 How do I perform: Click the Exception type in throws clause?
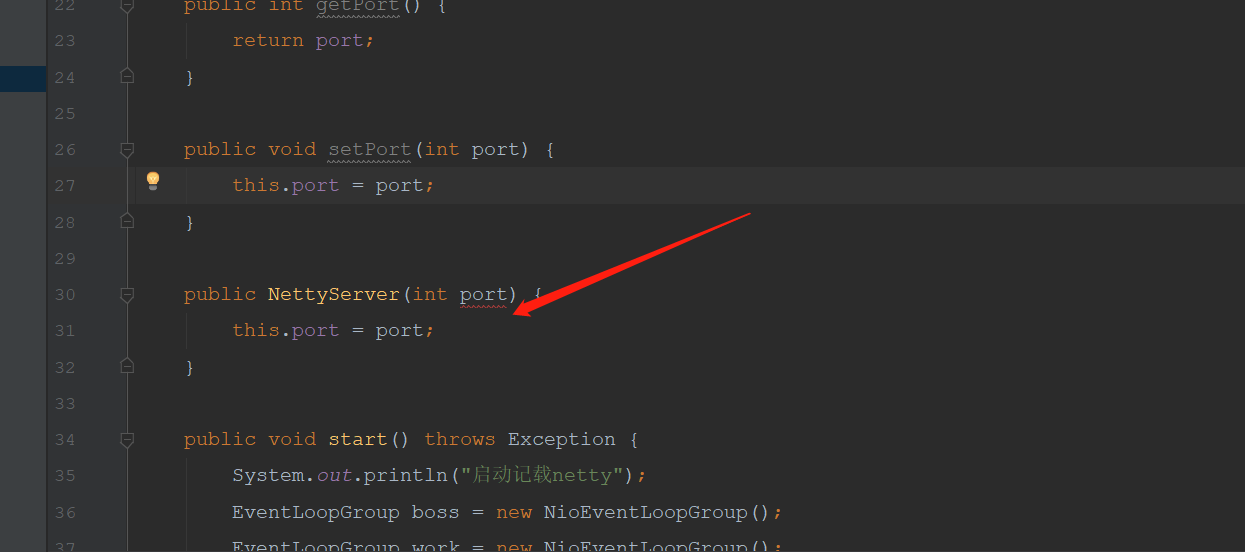pos(561,439)
